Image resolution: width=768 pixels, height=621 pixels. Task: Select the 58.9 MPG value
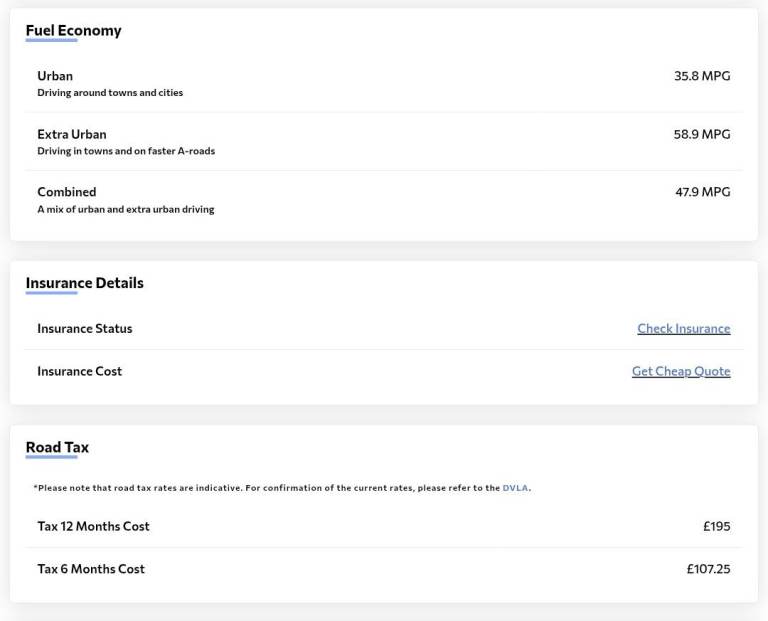(701, 134)
